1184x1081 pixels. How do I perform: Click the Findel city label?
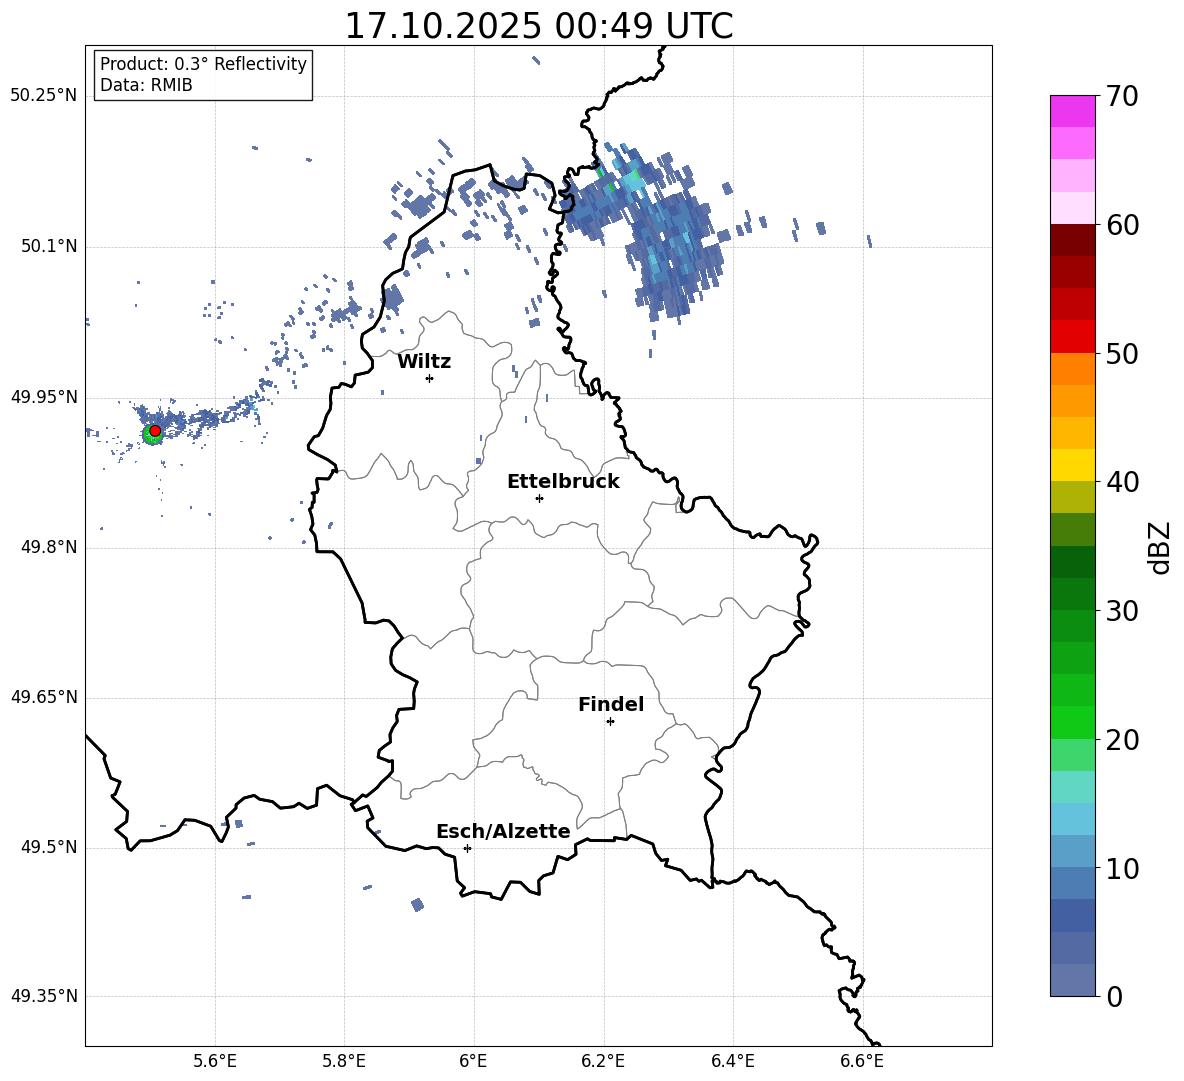point(611,704)
